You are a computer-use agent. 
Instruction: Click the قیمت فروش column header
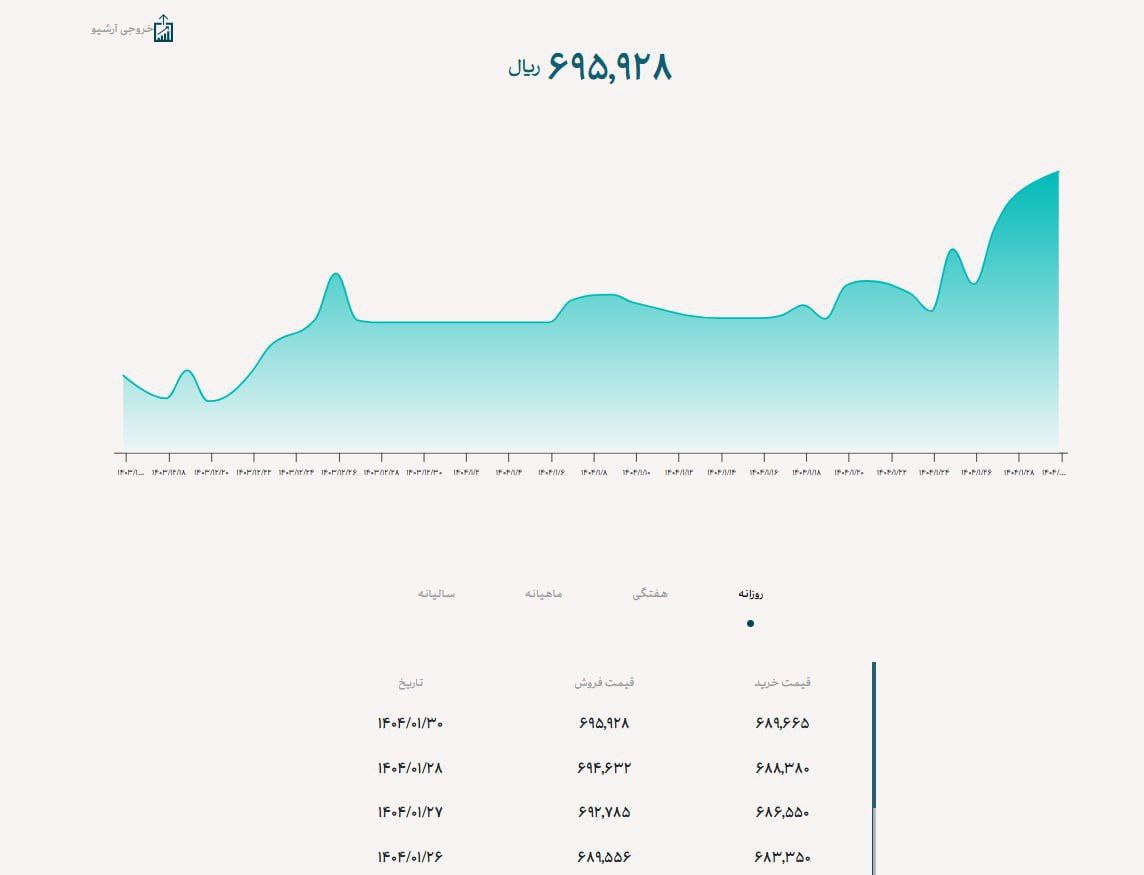pyautogui.click(x=604, y=682)
